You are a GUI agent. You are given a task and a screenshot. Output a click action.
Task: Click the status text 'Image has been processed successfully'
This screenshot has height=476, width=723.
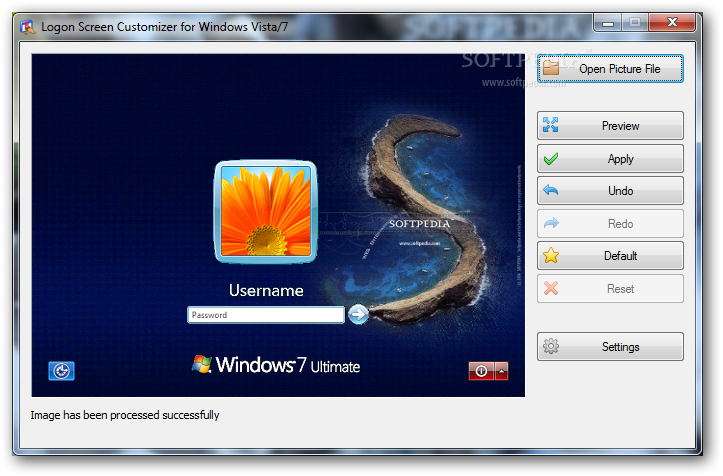coord(125,415)
